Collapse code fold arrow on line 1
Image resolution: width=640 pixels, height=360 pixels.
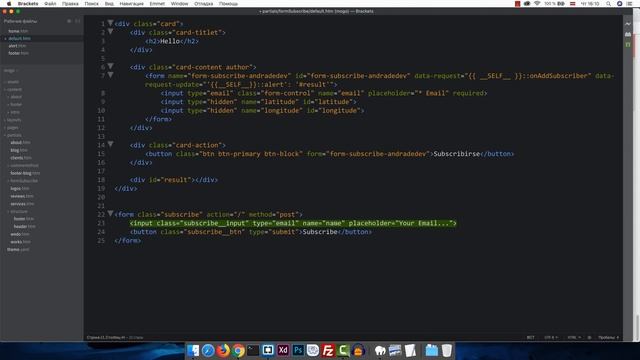(110, 23)
